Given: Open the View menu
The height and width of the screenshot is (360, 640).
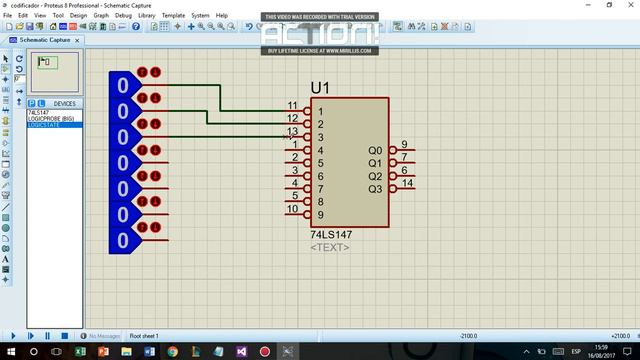Looking at the screenshot, I should 40,16.
